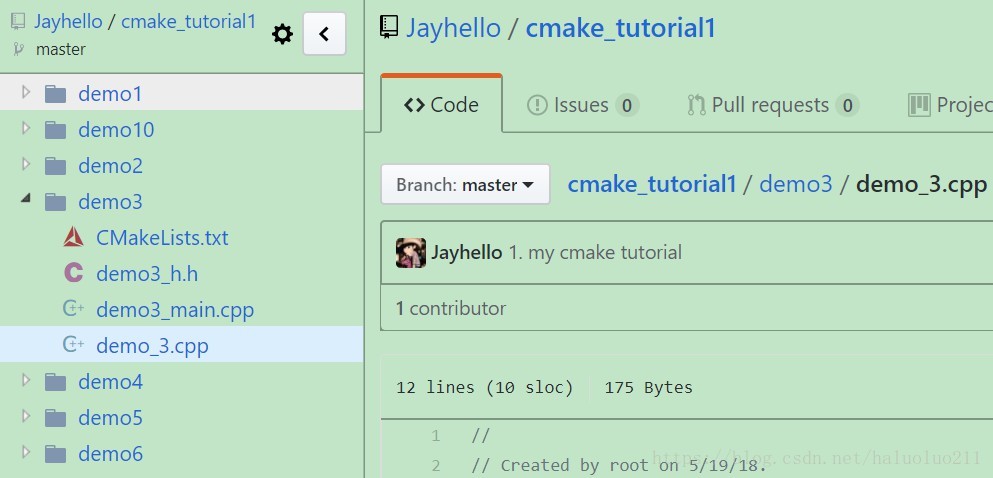Viewport: 993px width, 478px height.
Task: Click the Issues count badge 0
Action: point(626,106)
